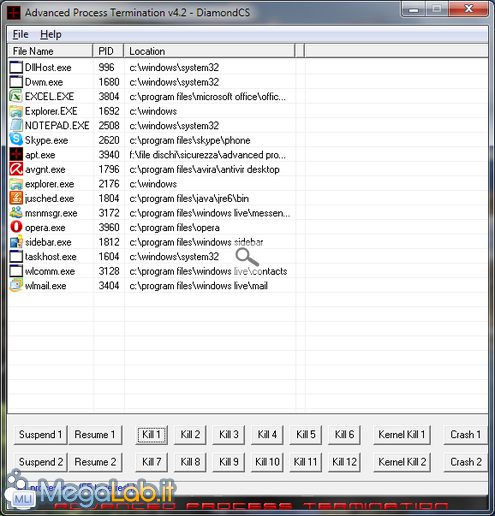
Task: Select the avgnt.exe Avira icon
Action: tap(16, 169)
